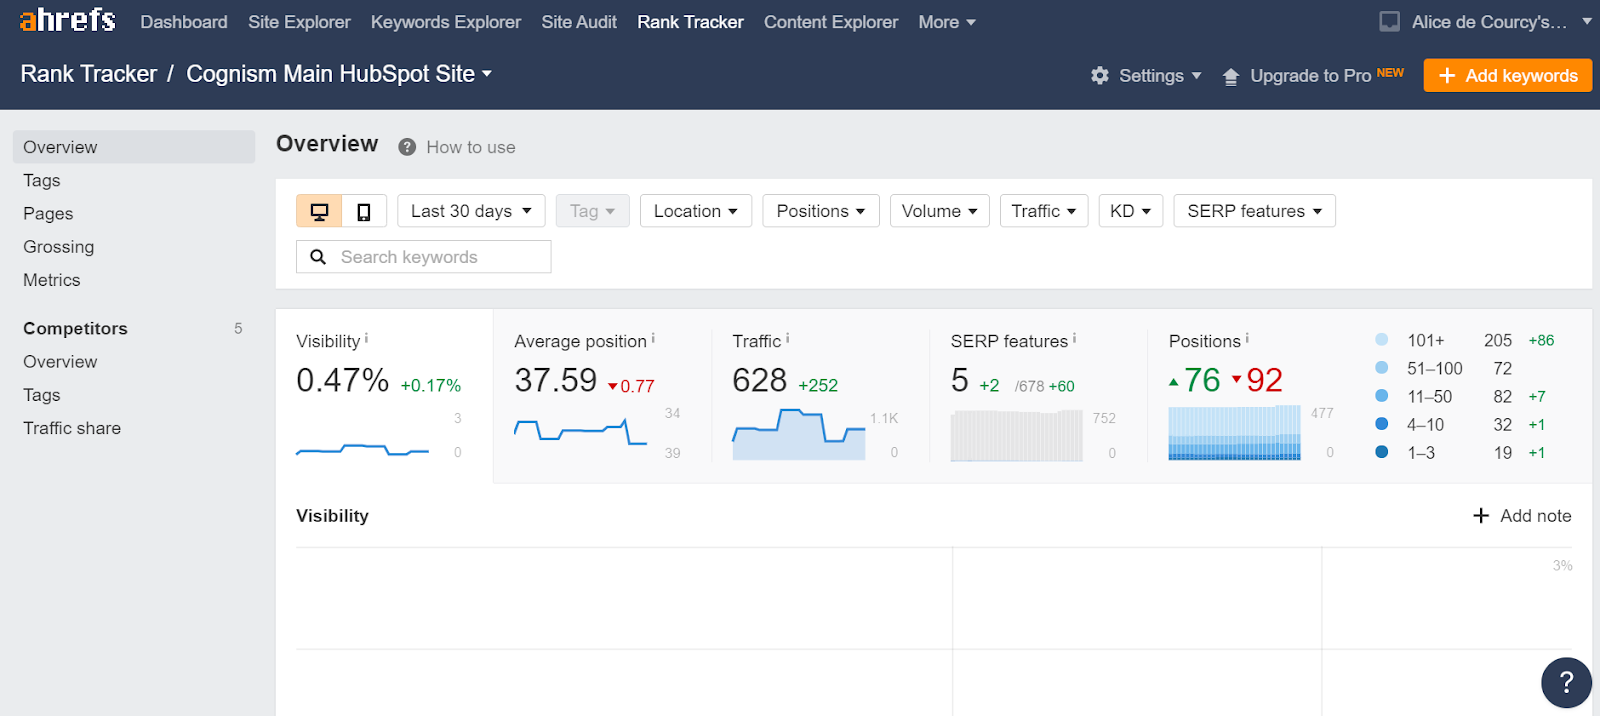This screenshot has height=716, width=1600.
Task: Open the Cognism Main HubSpot Site project dropdown
Action: (x=339, y=74)
